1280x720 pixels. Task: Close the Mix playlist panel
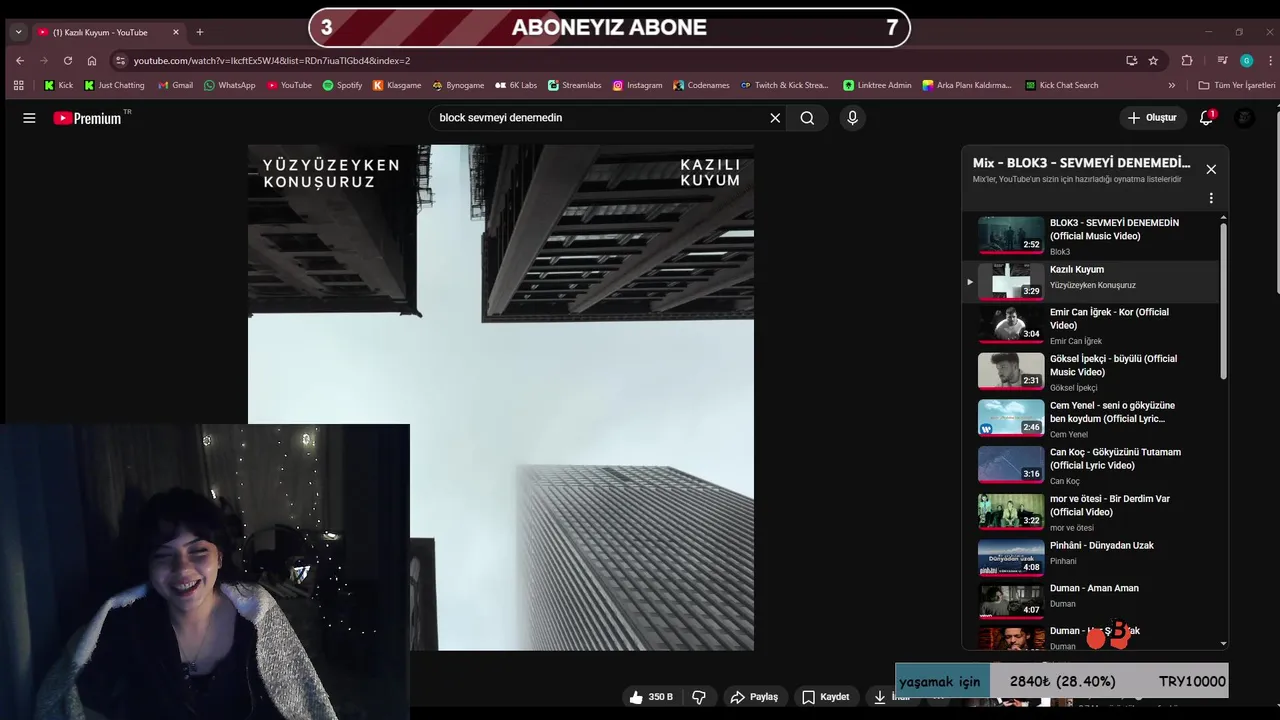(x=1211, y=169)
